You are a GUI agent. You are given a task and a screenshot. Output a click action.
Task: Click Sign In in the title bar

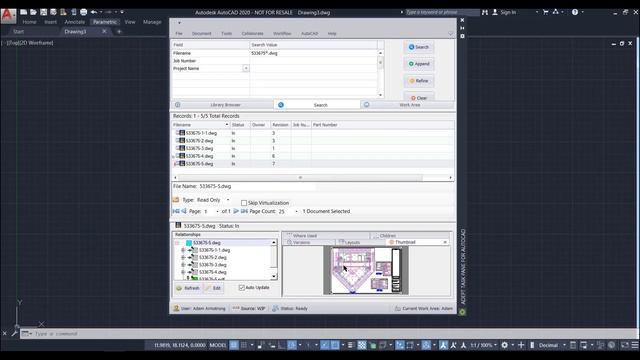coord(508,12)
